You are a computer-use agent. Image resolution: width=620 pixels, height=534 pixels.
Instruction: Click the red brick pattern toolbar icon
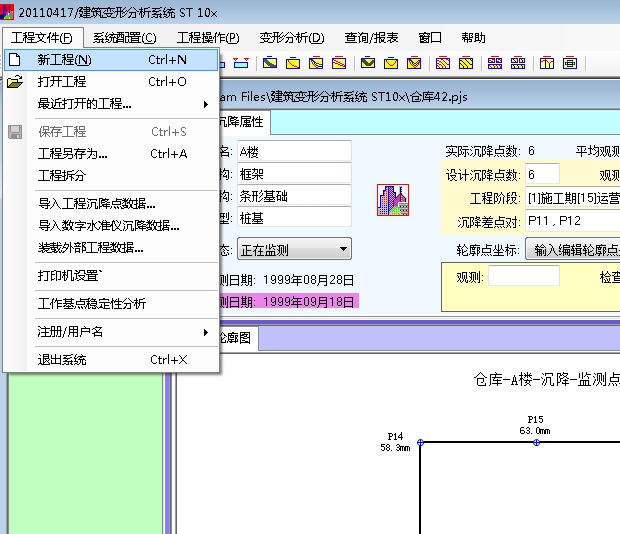495,63
